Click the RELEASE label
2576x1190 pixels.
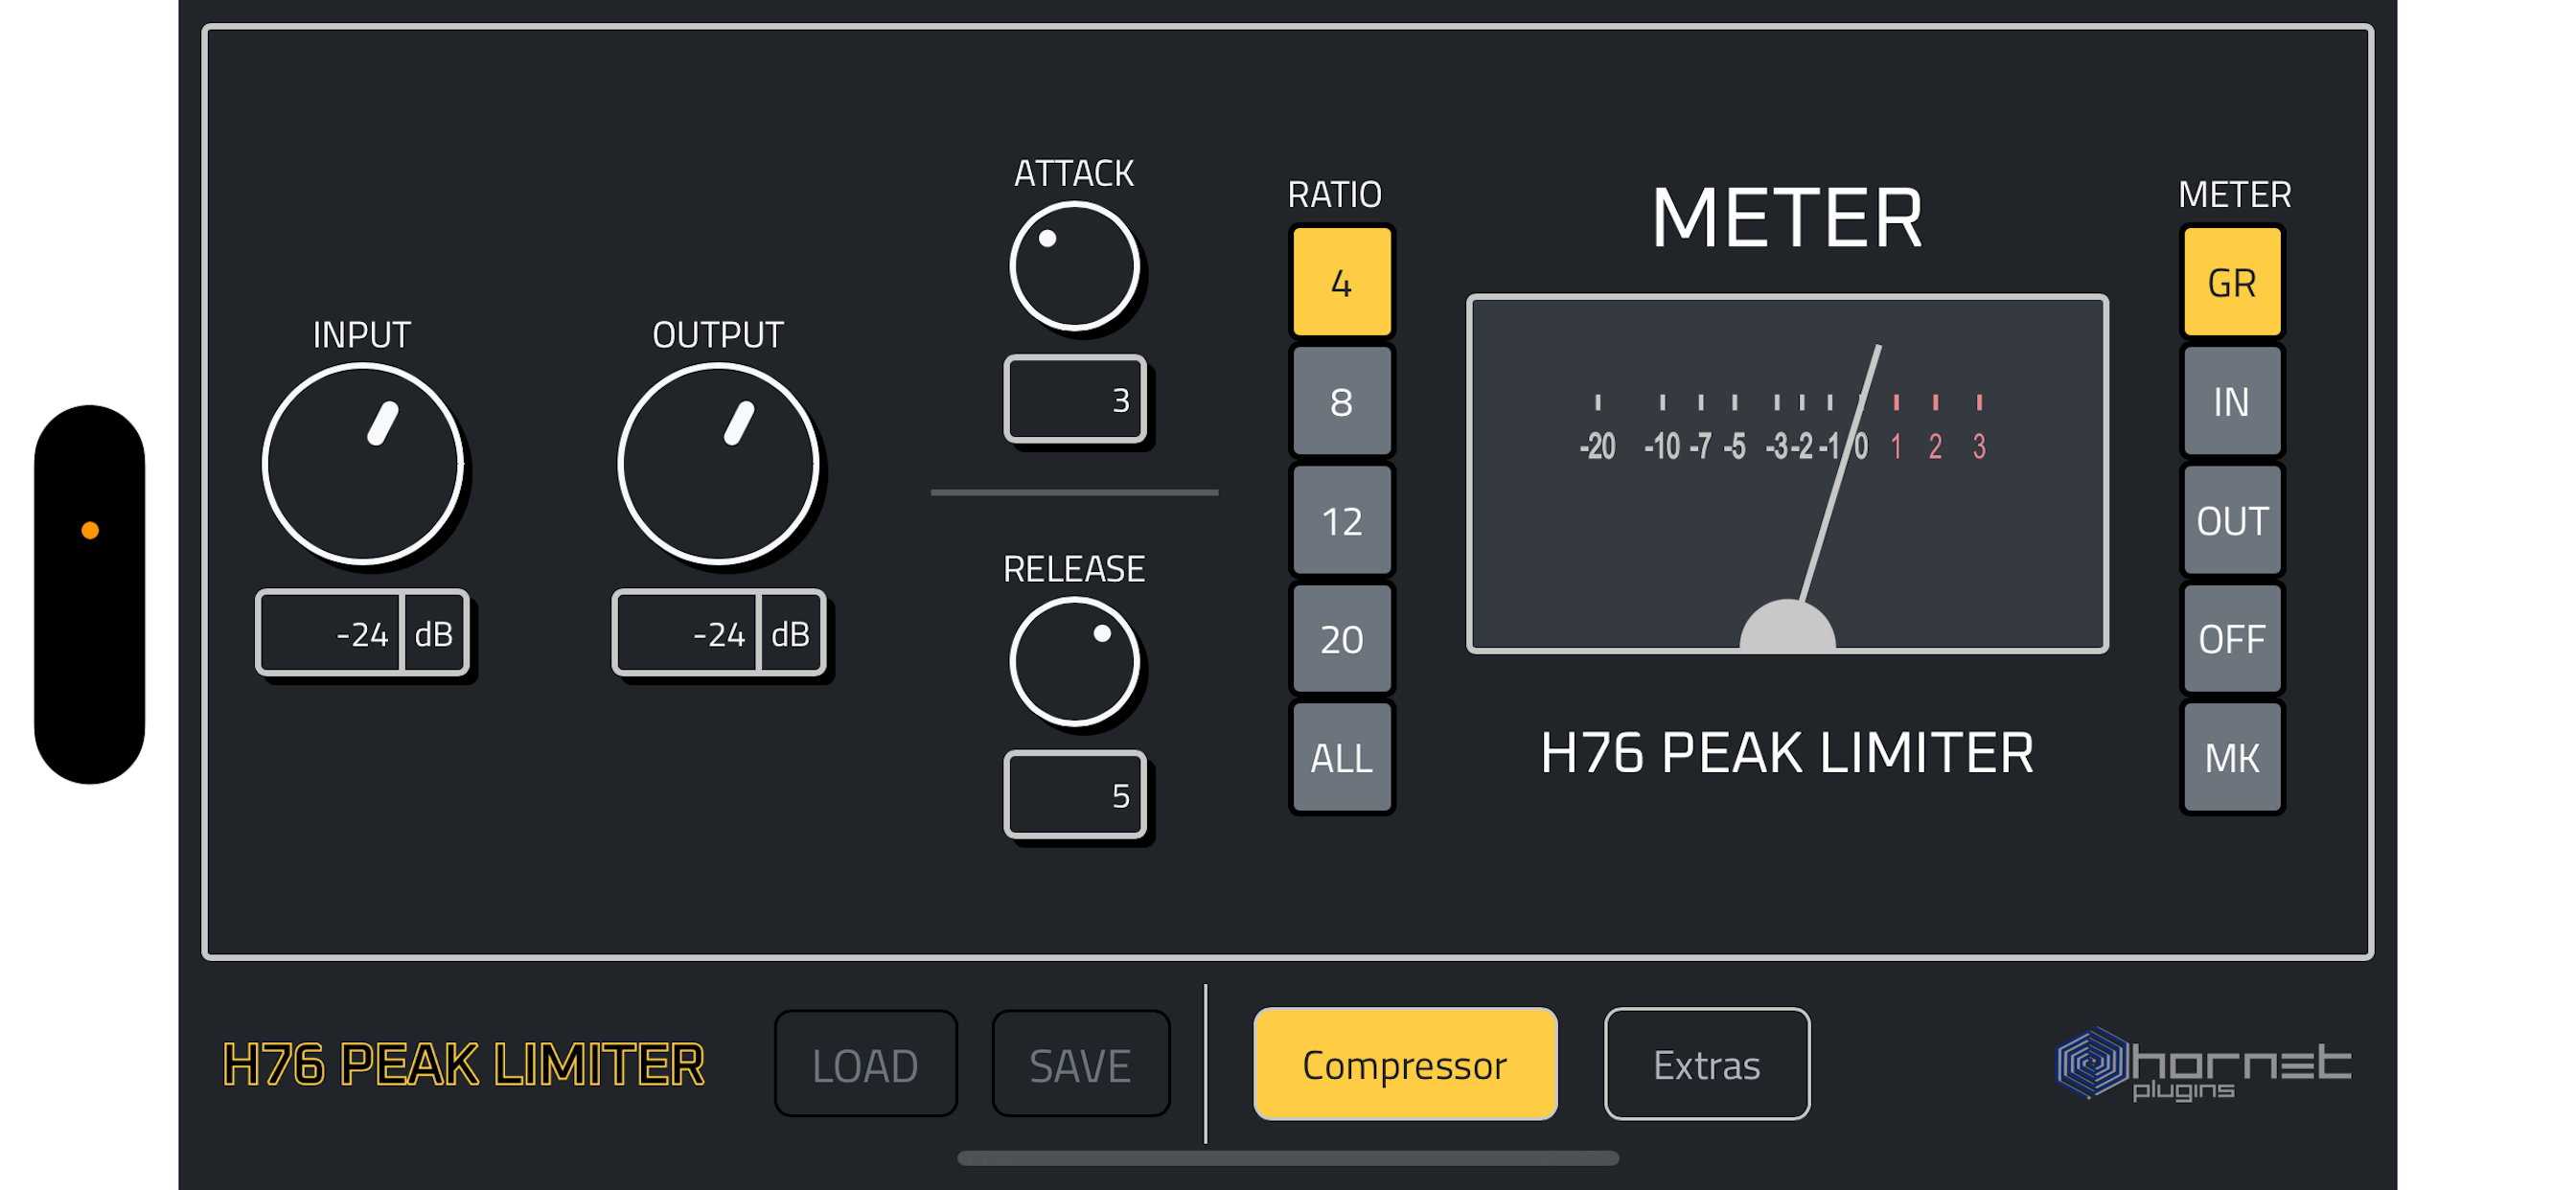click(x=1074, y=568)
